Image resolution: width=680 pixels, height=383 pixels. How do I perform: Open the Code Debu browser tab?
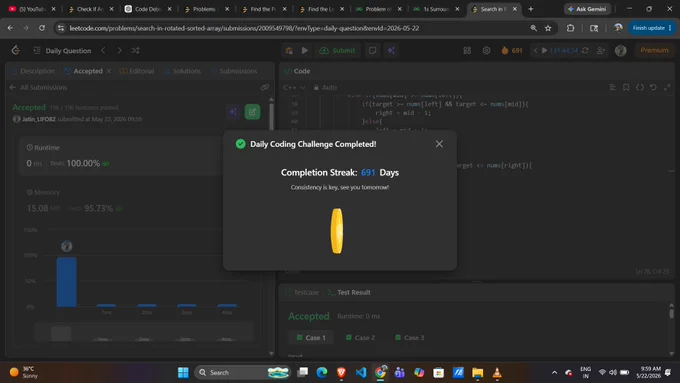pyautogui.click(x=148, y=9)
